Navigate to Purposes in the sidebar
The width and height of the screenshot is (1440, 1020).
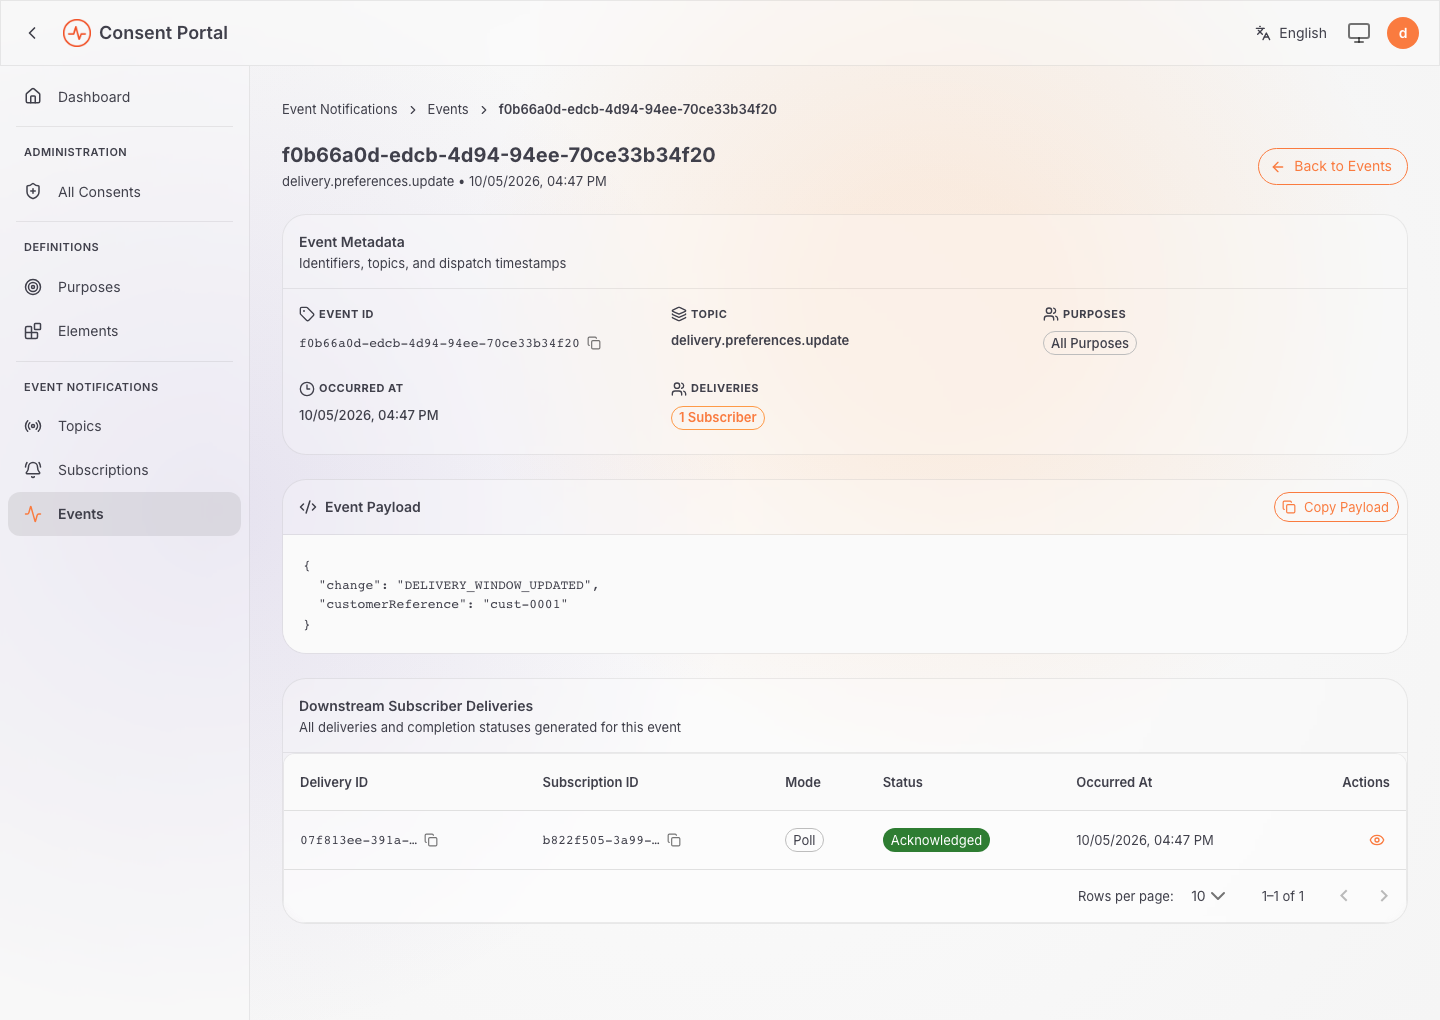[x=124, y=287]
